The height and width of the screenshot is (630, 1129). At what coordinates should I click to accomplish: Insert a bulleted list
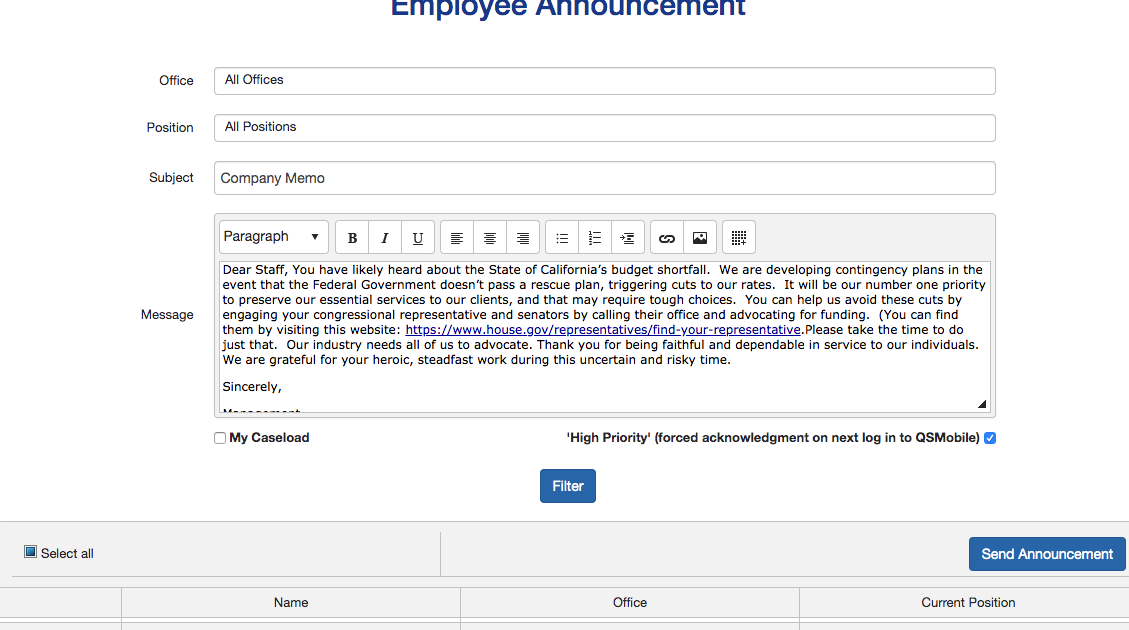(x=562, y=238)
